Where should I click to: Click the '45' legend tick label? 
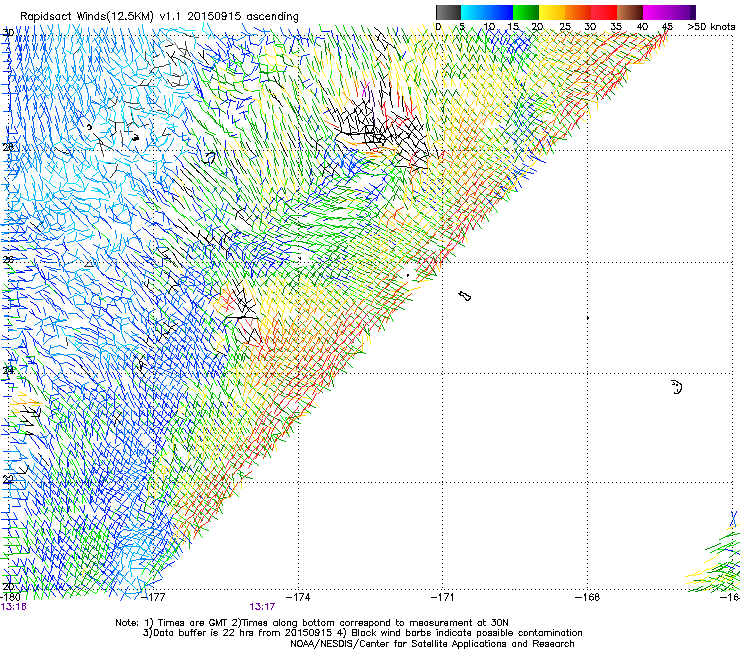click(667, 27)
